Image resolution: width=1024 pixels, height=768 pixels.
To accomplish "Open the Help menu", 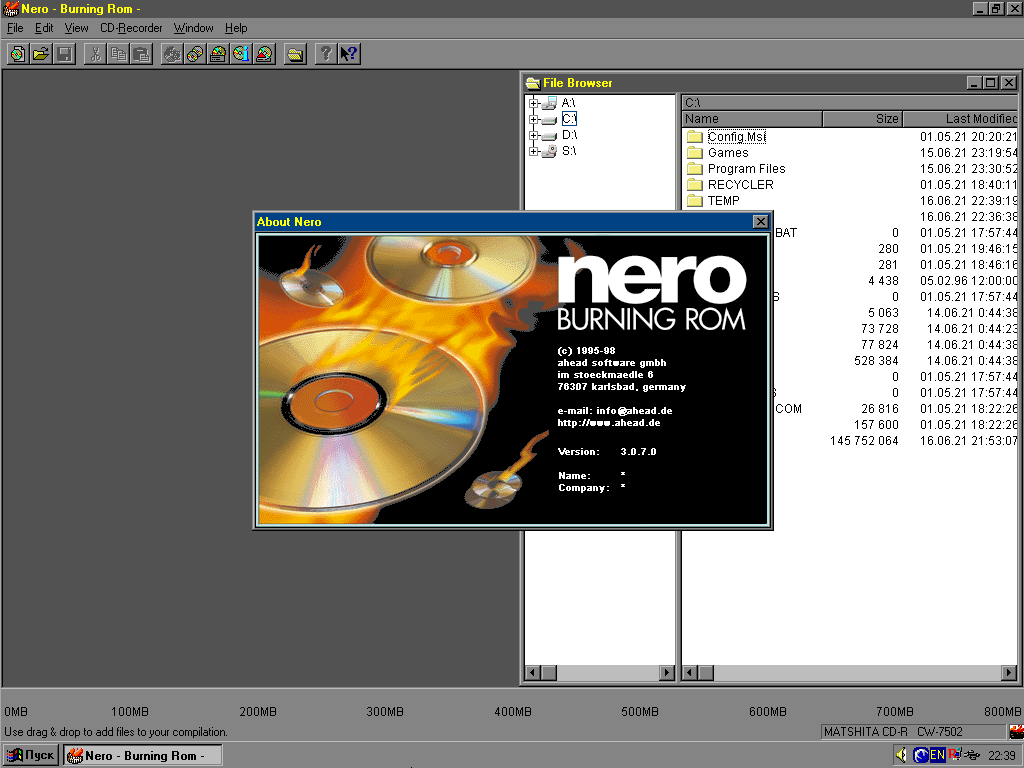I will pyautogui.click(x=236, y=28).
